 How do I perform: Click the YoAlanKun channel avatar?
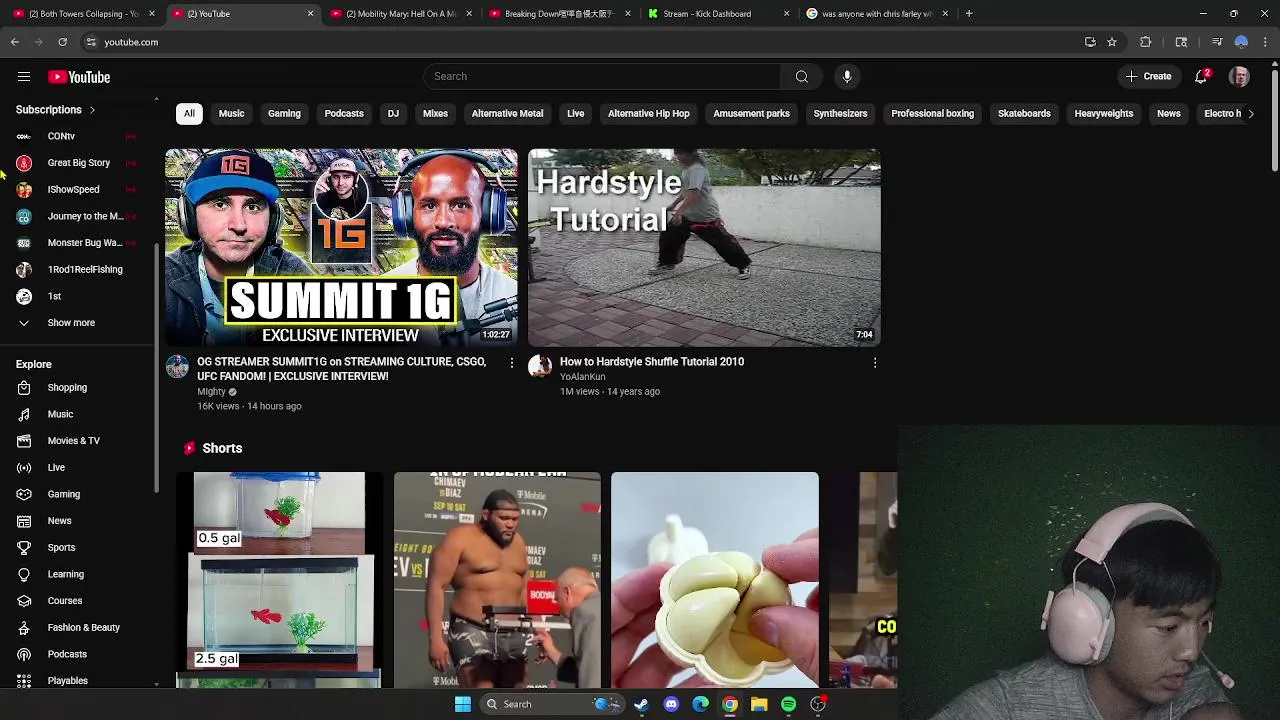click(x=540, y=366)
